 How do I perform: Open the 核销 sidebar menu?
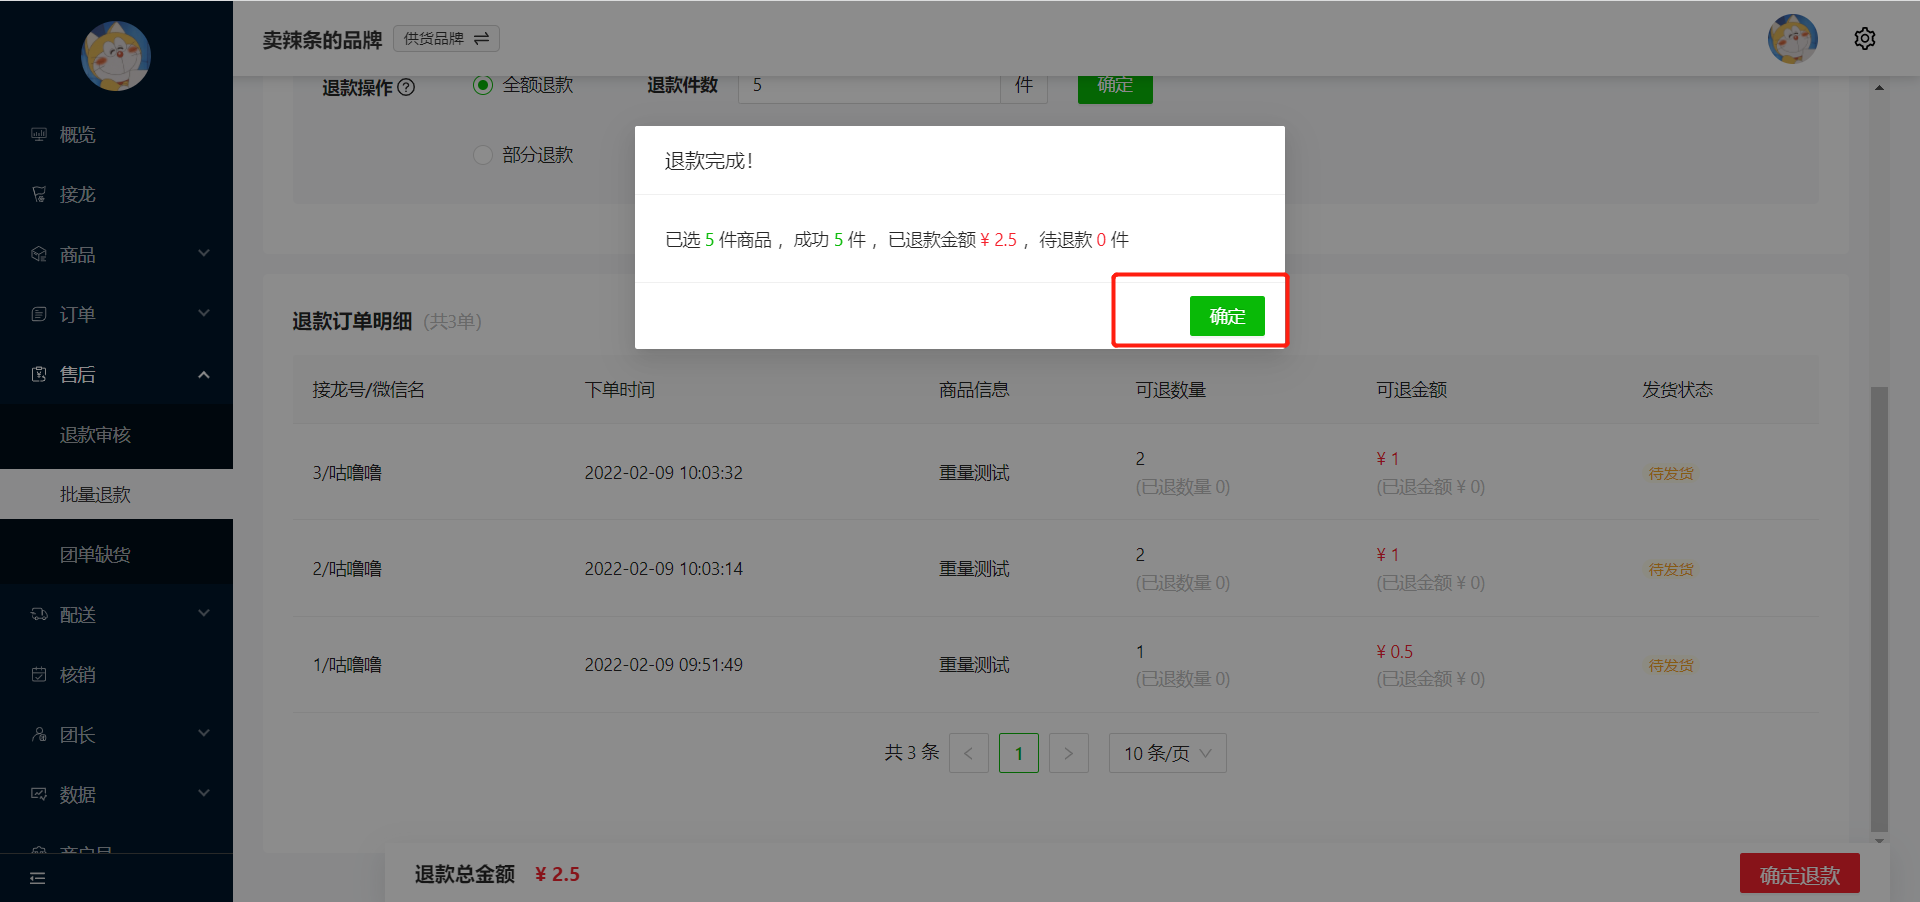(x=116, y=674)
